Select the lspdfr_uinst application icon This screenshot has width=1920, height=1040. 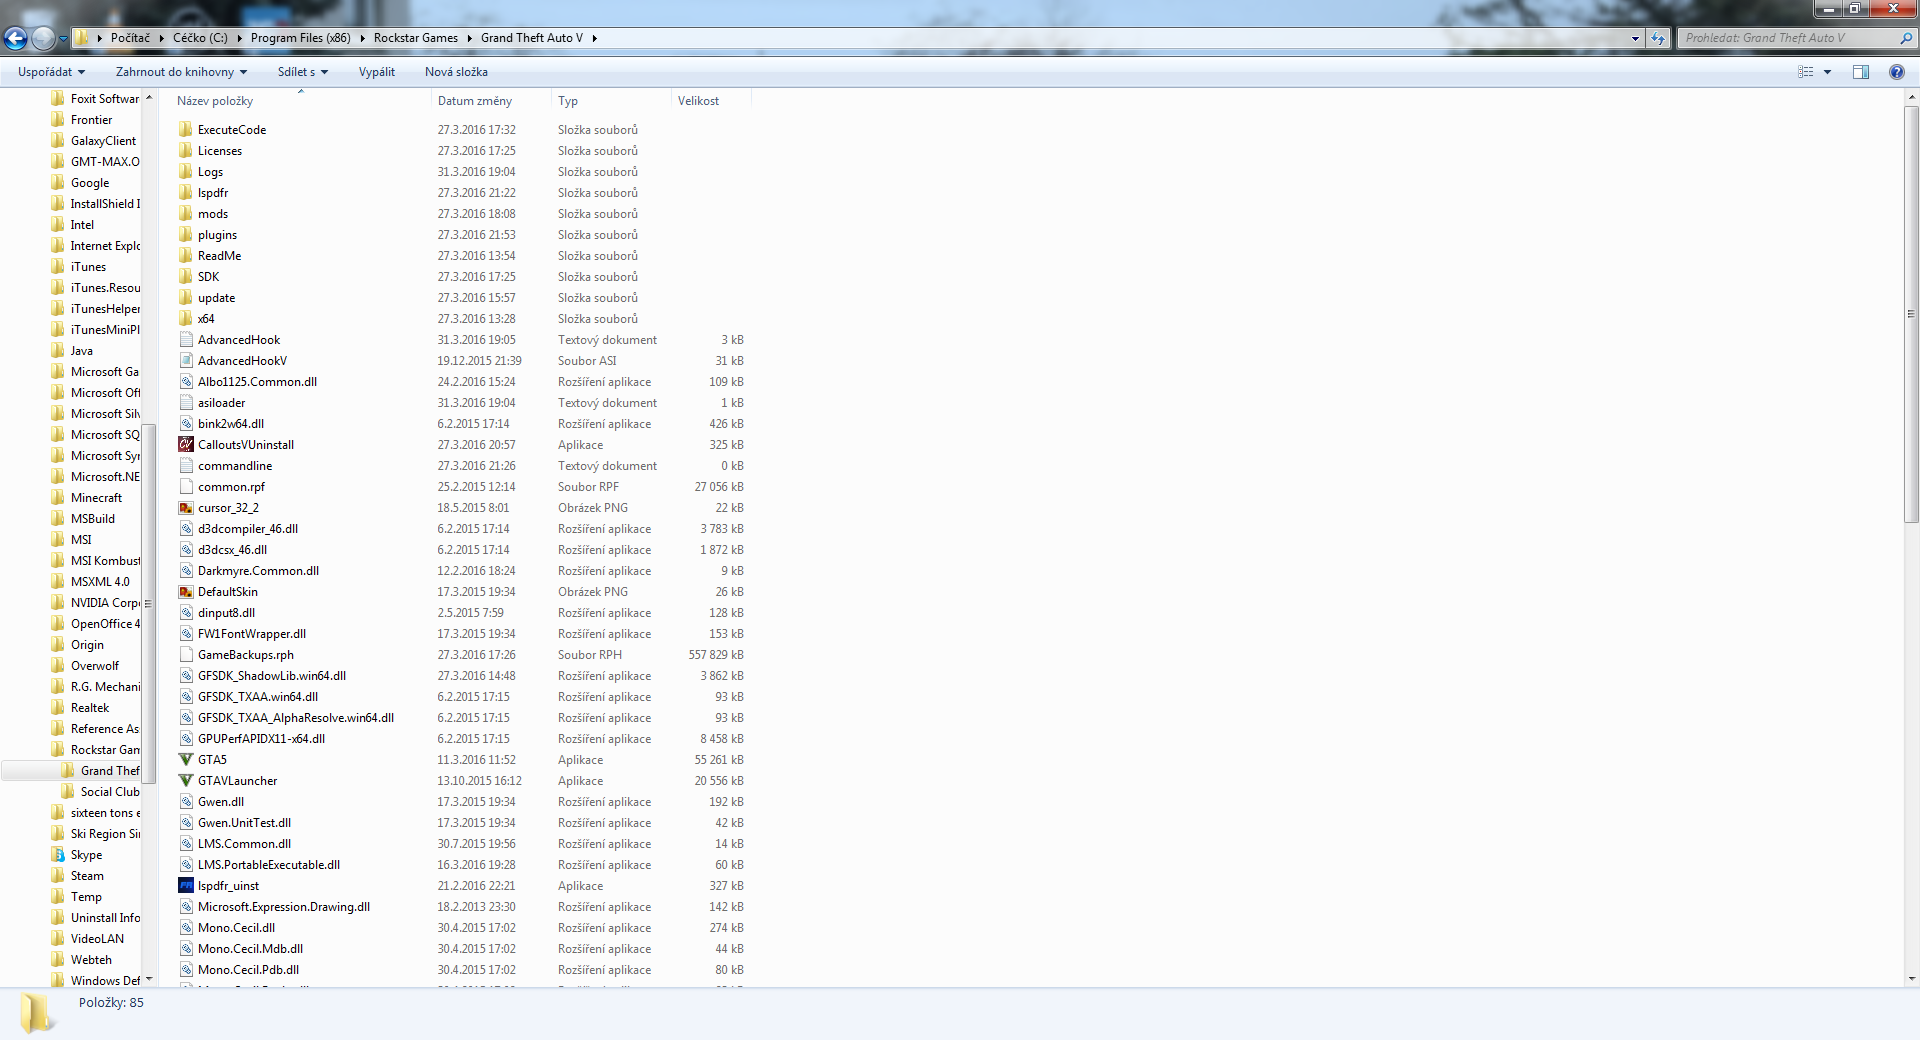tap(185, 886)
